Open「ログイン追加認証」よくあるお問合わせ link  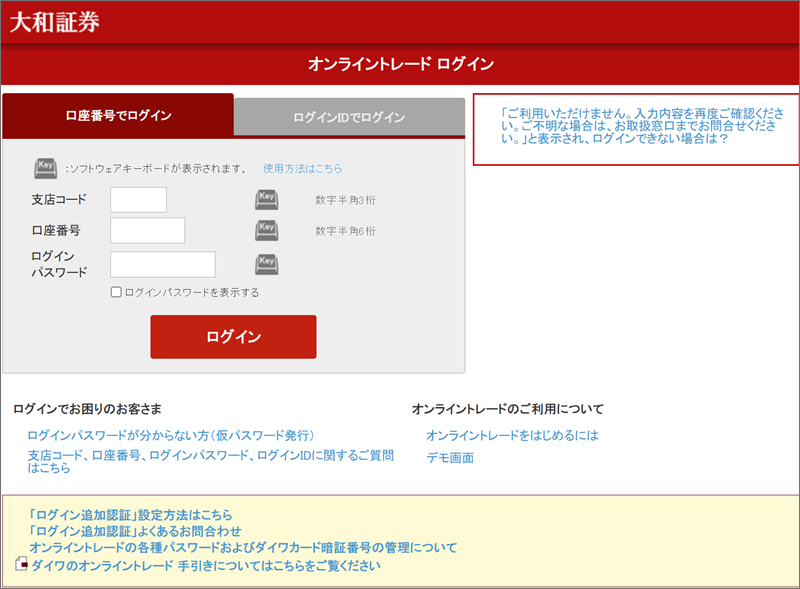[x=135, y=531]
